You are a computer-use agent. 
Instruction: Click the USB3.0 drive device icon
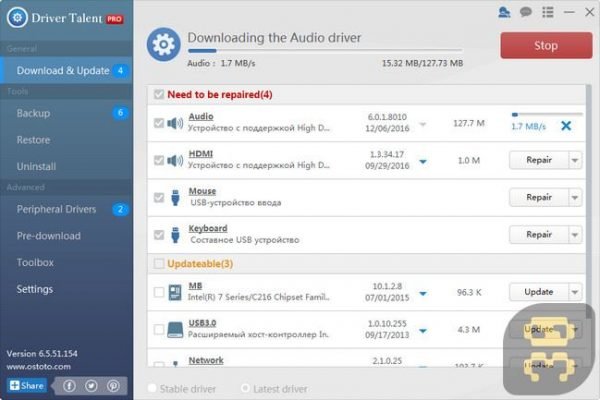175,330
